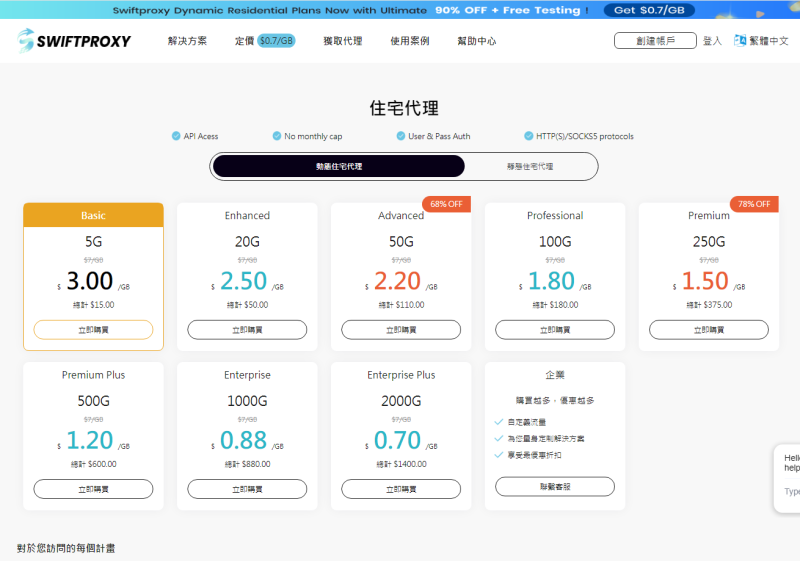Click the 1.20 per GB price
Image resolution: width=800 pixels, height=561 pixels.
pyautogui.click(x=90, y=440)
